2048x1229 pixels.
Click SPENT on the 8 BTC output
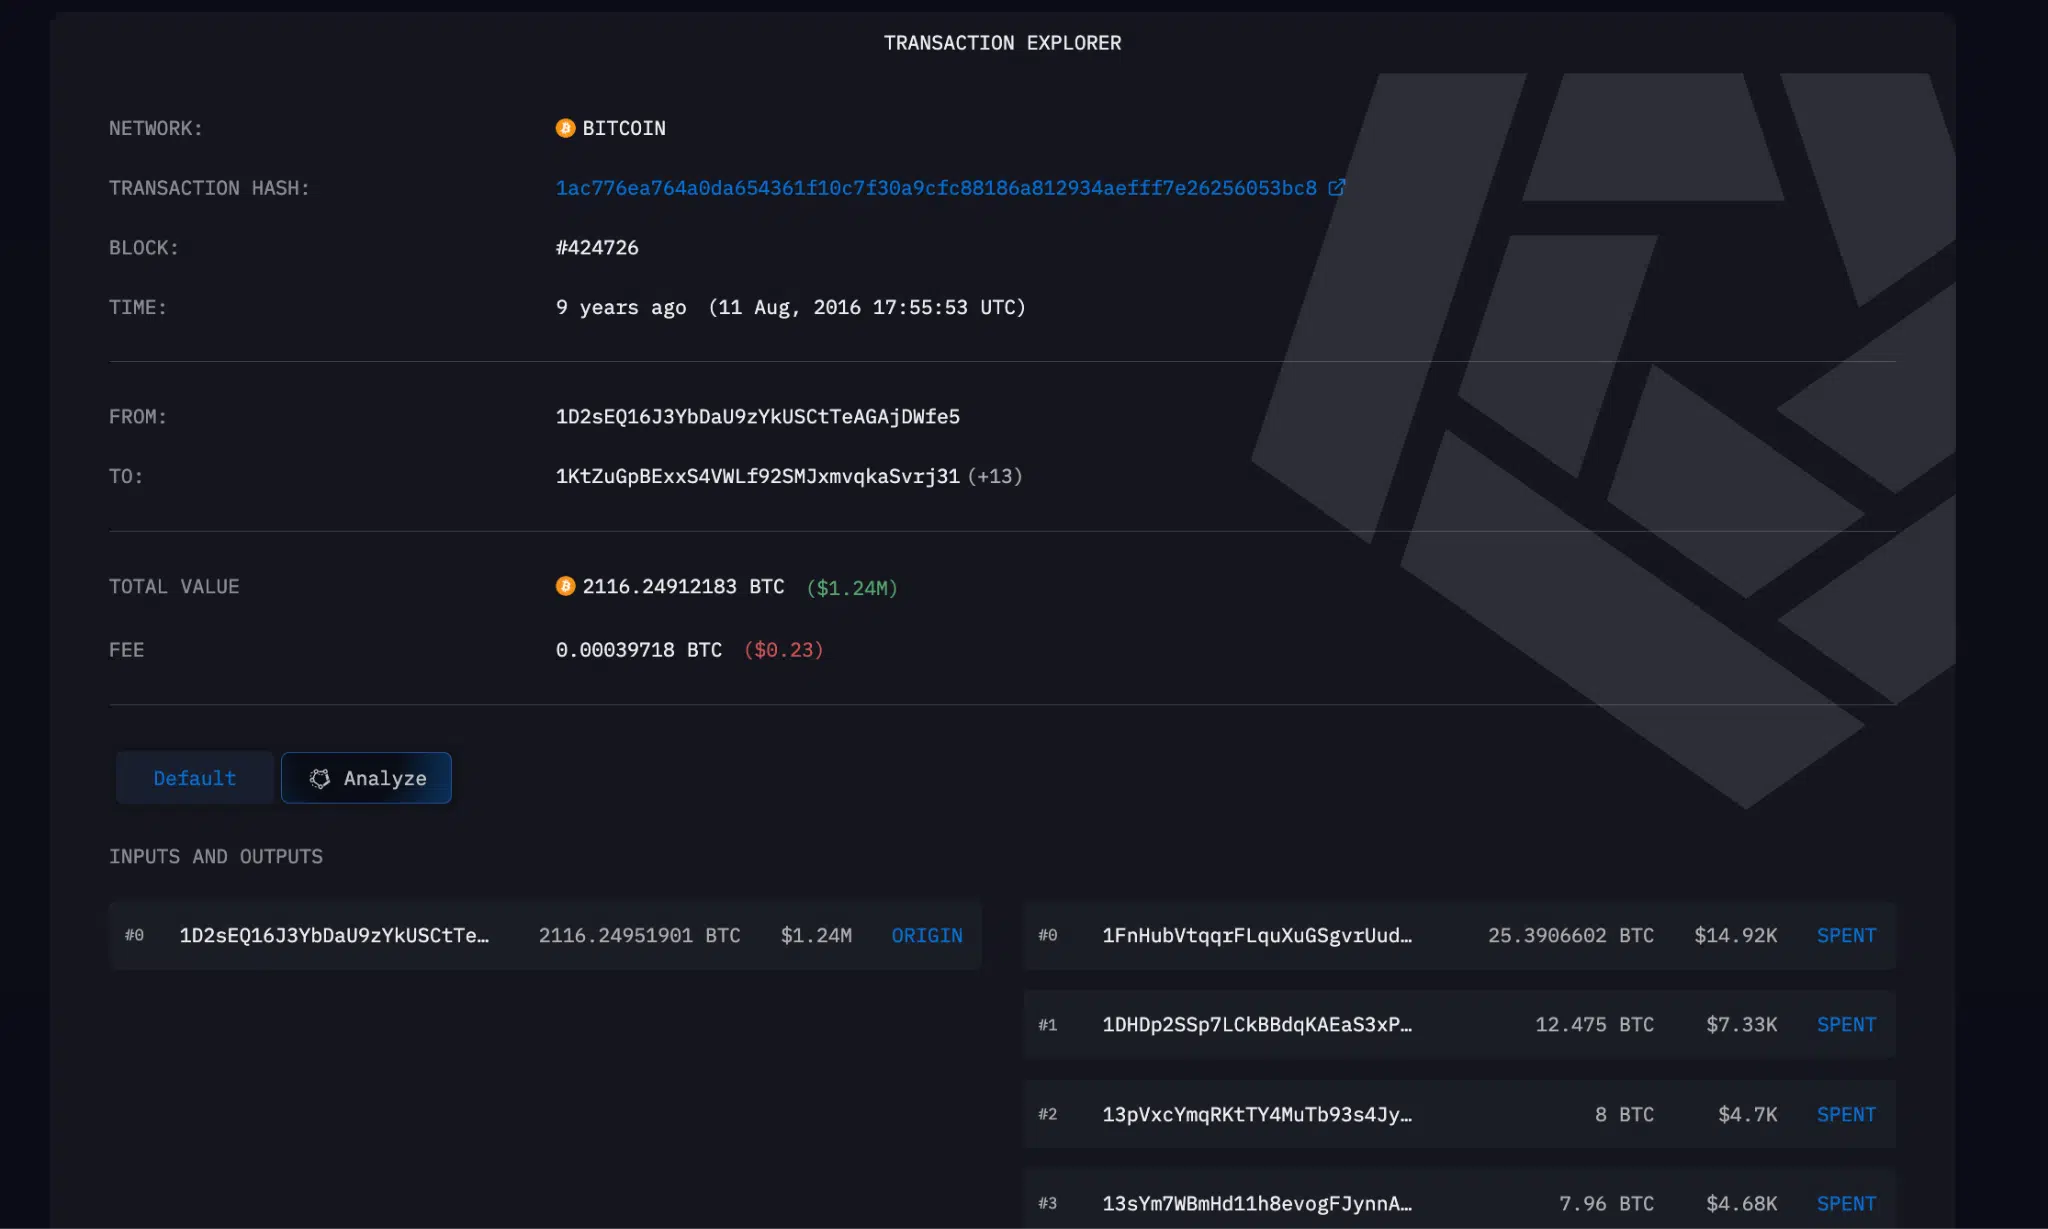click(x=1846, y=1114)
